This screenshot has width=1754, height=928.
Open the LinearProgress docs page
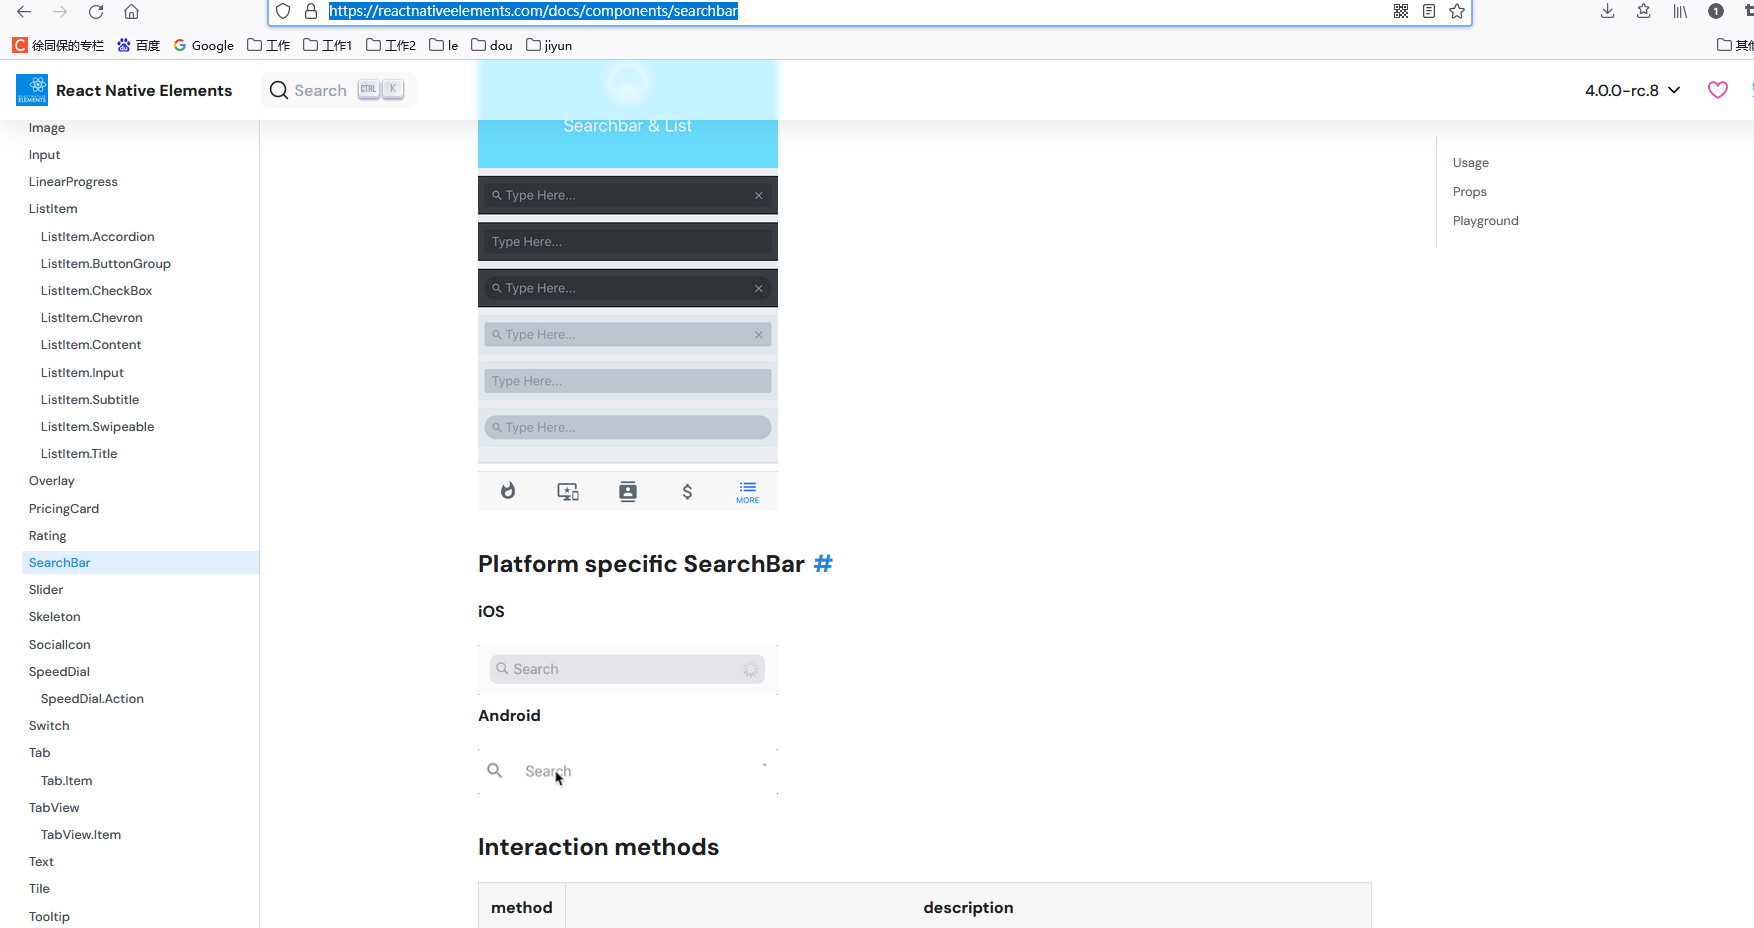(x=73, y=181)
